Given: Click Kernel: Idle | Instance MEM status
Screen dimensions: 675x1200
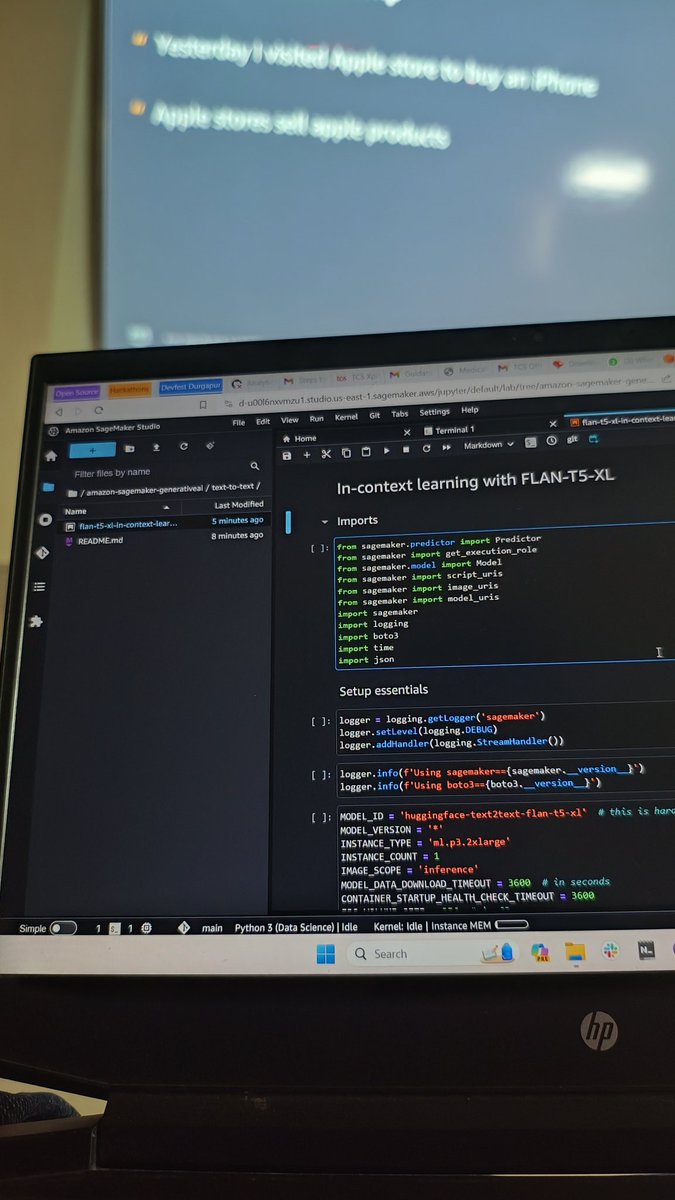Looking at the screenshot, I should 433,925.
